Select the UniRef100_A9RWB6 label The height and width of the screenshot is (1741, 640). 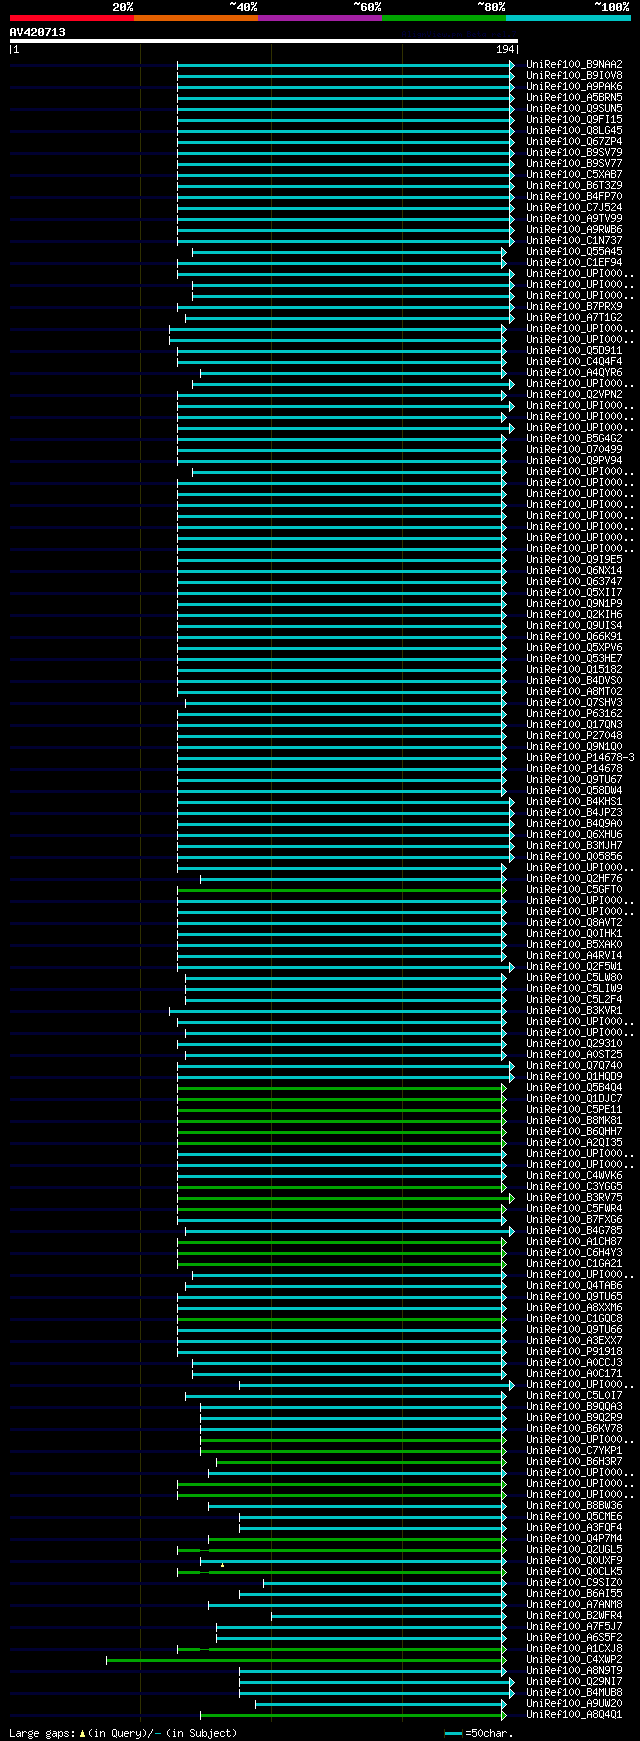coord(574,229)
